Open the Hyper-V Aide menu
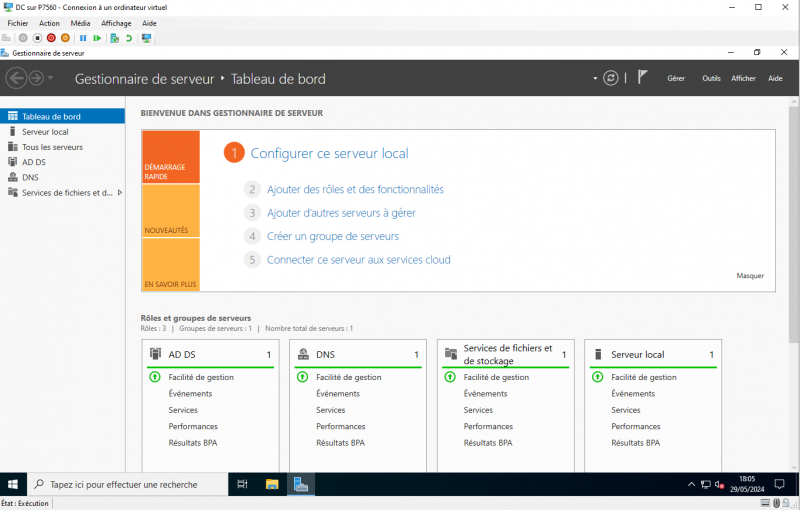The width and height of the screenshot is (800, 510). pos(149,23)
